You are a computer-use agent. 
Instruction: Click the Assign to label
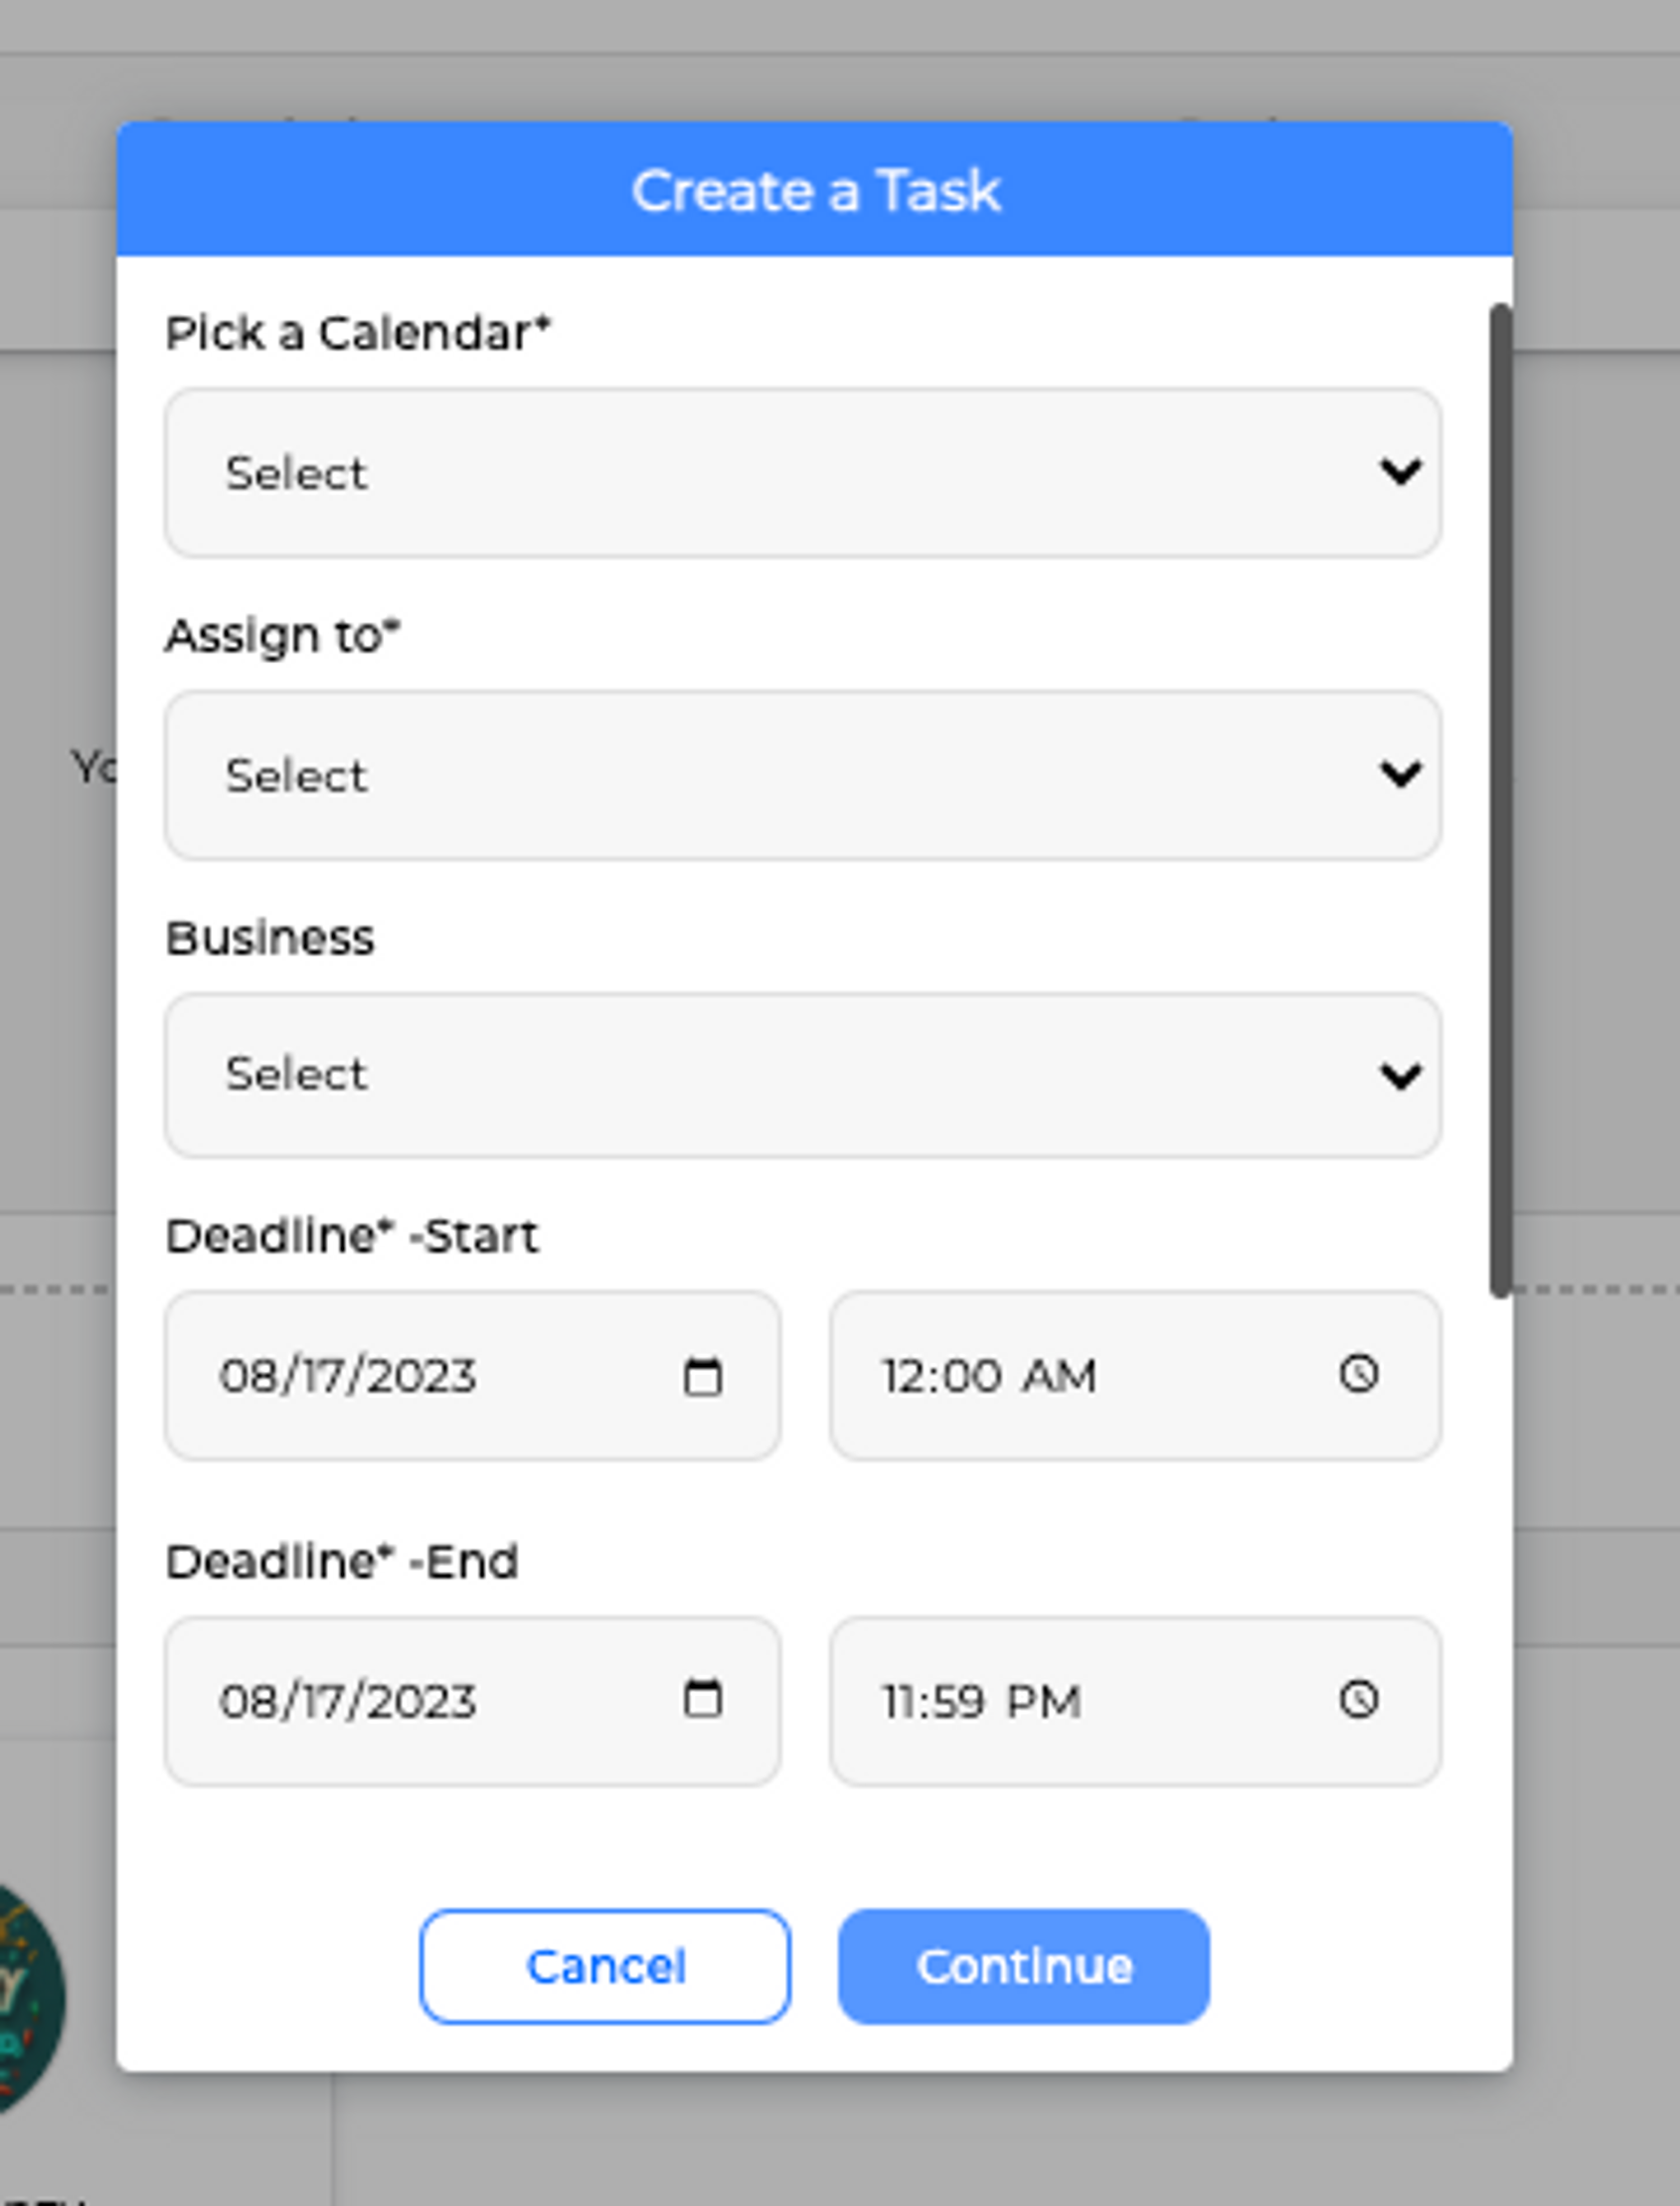[282, 635]
